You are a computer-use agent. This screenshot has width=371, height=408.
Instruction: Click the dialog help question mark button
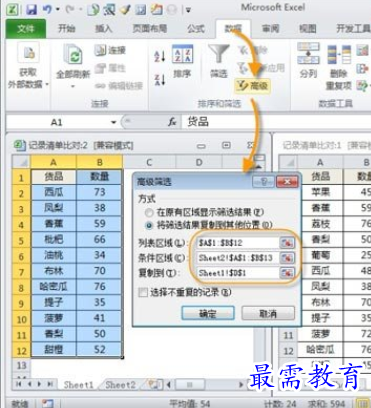click(263, 182)
